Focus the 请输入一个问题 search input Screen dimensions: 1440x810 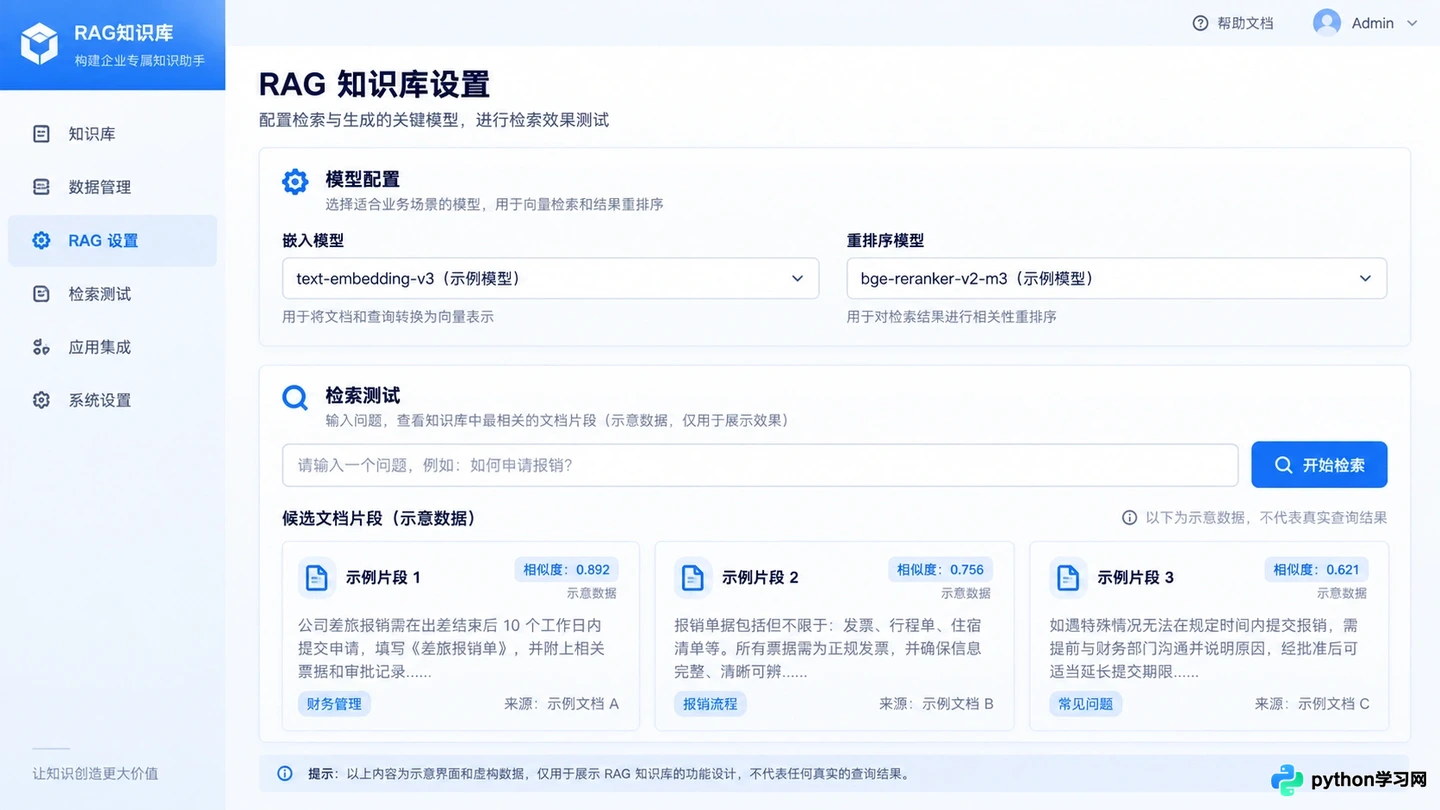point(760,465)
